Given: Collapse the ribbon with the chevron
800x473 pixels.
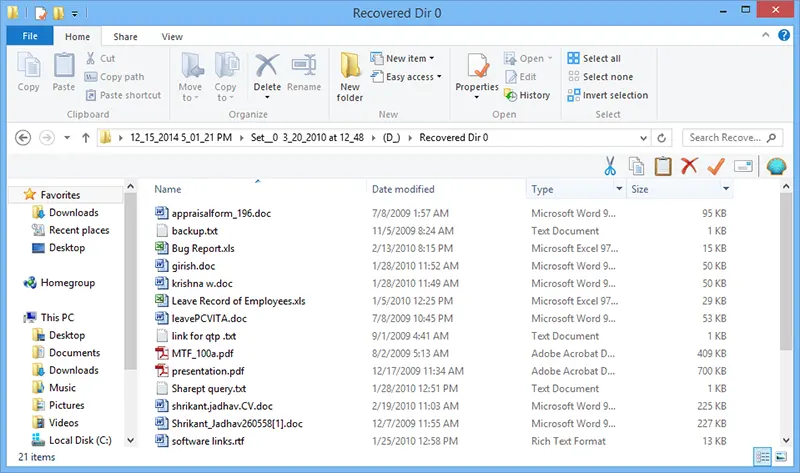Looking at the screenshot, I should [x=765, y=35].
